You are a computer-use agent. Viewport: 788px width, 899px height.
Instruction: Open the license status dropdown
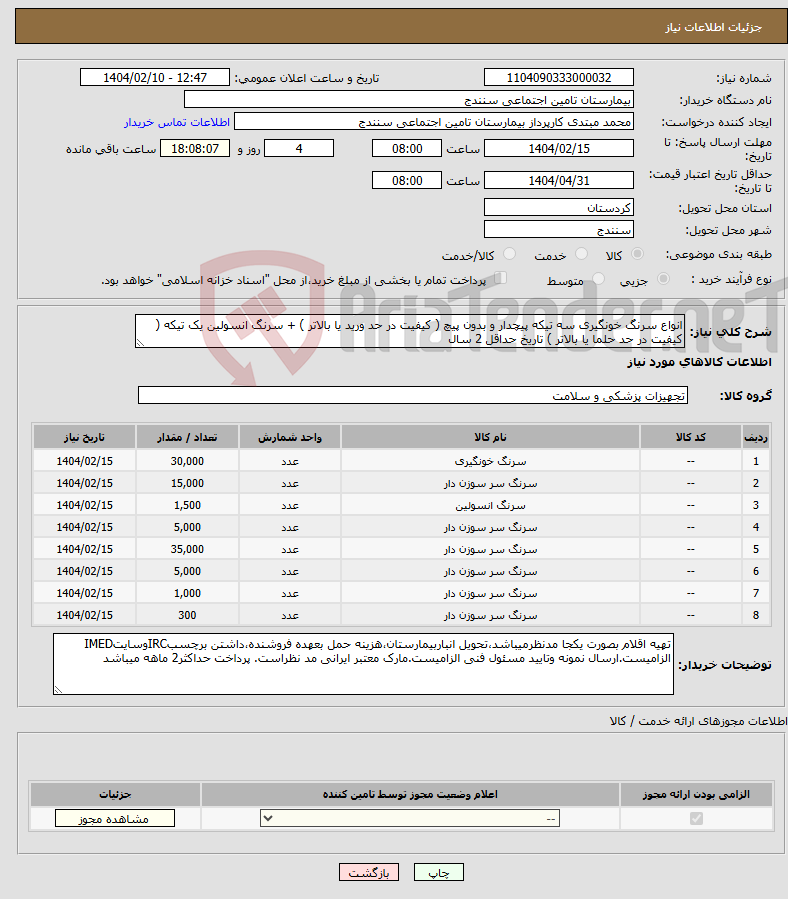[409, 819]
